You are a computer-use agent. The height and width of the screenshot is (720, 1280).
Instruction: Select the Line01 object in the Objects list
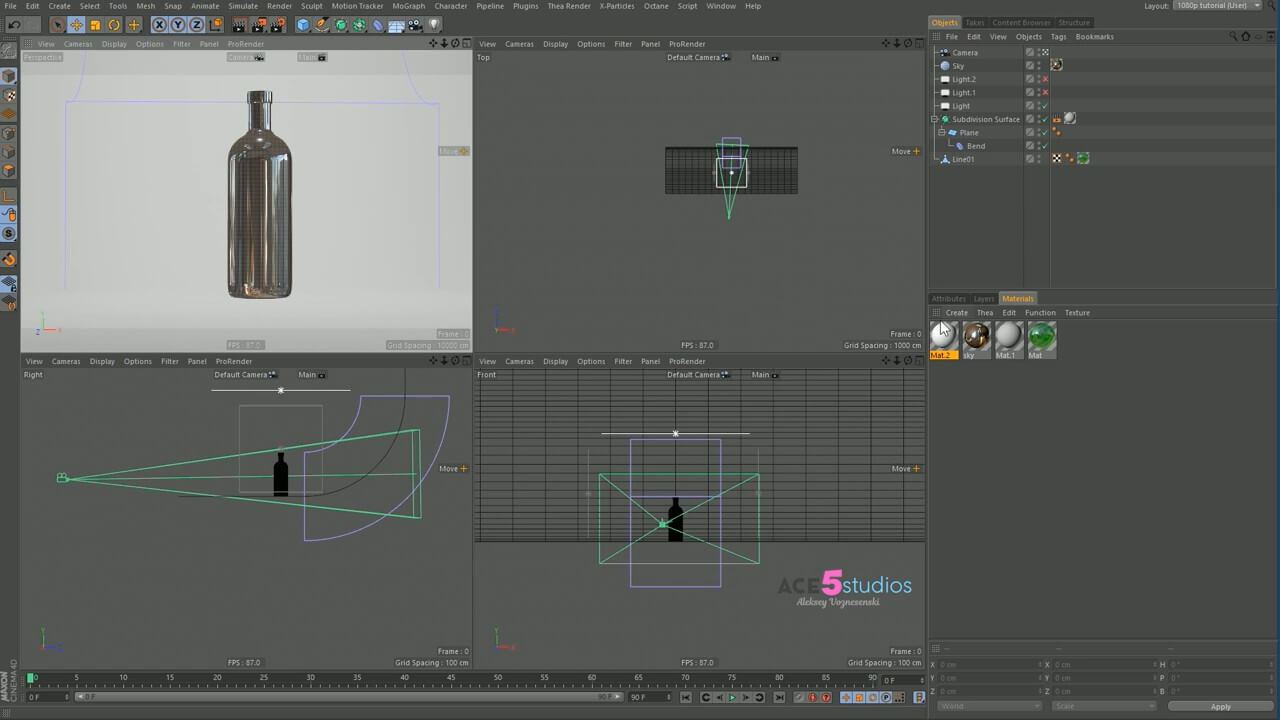963,159
